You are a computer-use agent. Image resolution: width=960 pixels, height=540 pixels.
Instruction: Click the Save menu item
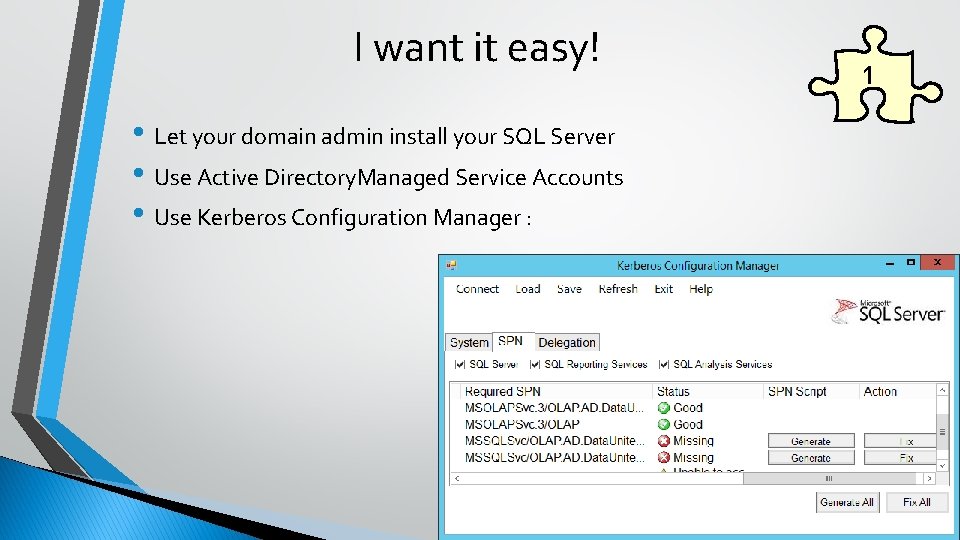pyautogui.click(x=569, y=289)
